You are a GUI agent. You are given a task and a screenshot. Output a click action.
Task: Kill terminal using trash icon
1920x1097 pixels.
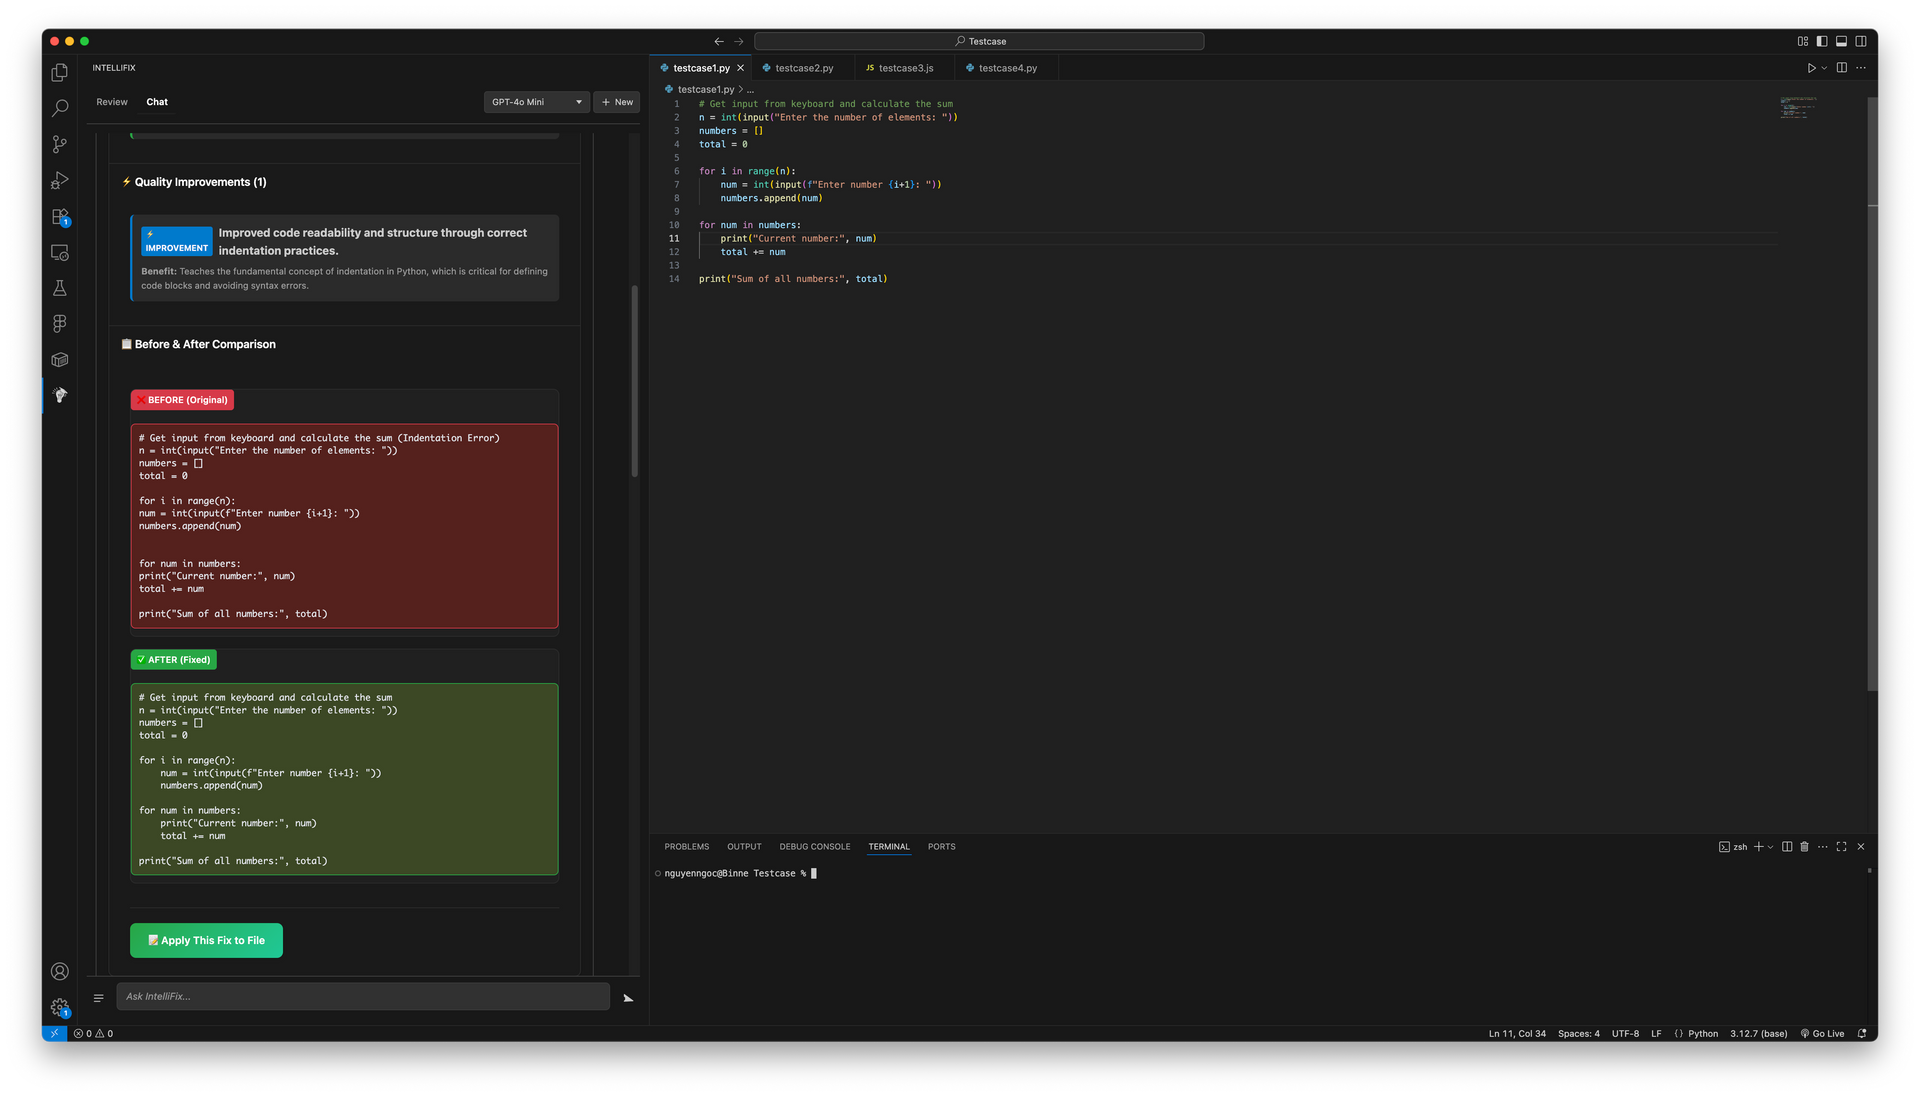pyautogui.click(x=1804, y=847)
